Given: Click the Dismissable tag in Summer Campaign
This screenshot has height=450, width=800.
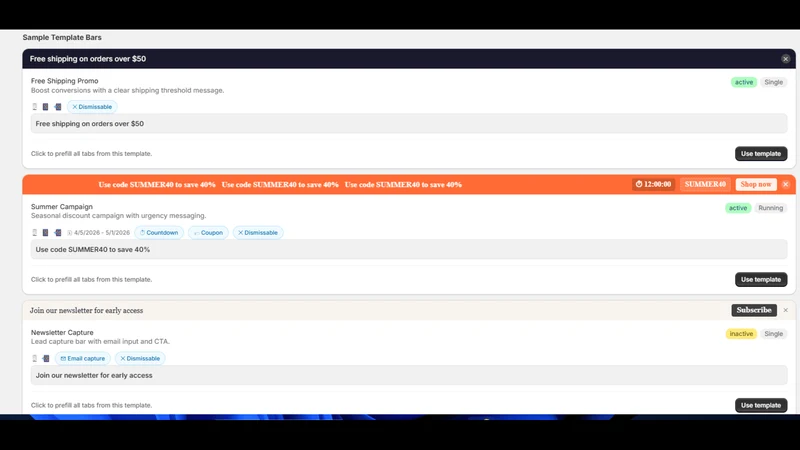Looking at the screenshot, I should click(258, 233).
